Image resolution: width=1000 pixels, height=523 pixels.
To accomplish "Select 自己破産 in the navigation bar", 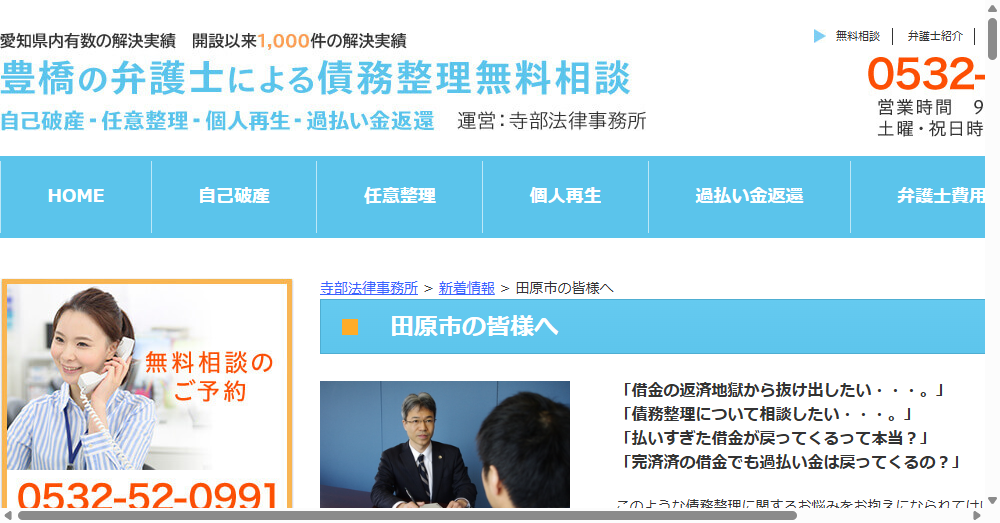I will coord(234,196).
